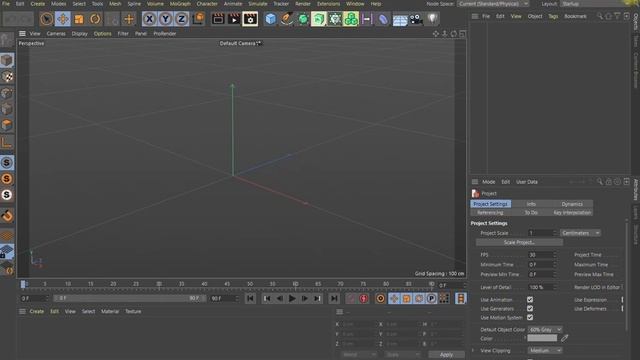Open the Spline Pen tool icon

tap(287, 19)
